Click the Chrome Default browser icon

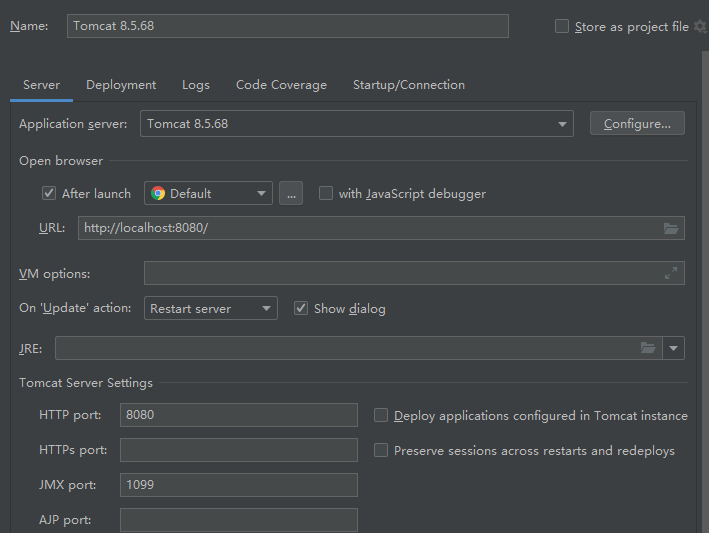pyautogui.click(x=158, y=193)
